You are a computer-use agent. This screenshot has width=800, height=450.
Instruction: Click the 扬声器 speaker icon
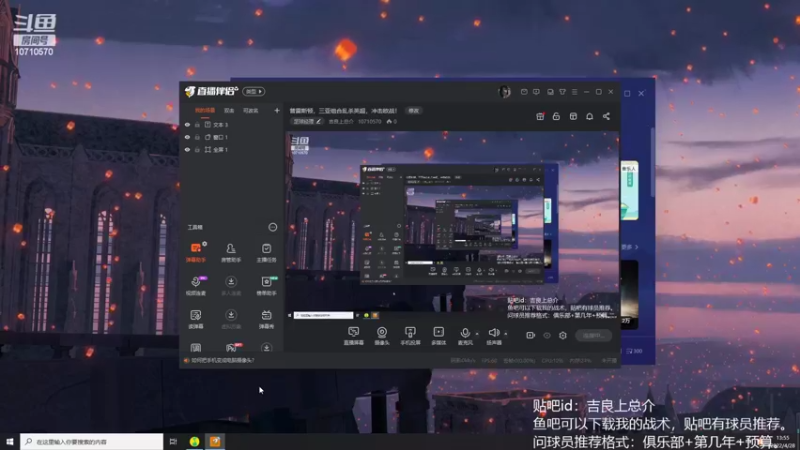pos(493,333)
